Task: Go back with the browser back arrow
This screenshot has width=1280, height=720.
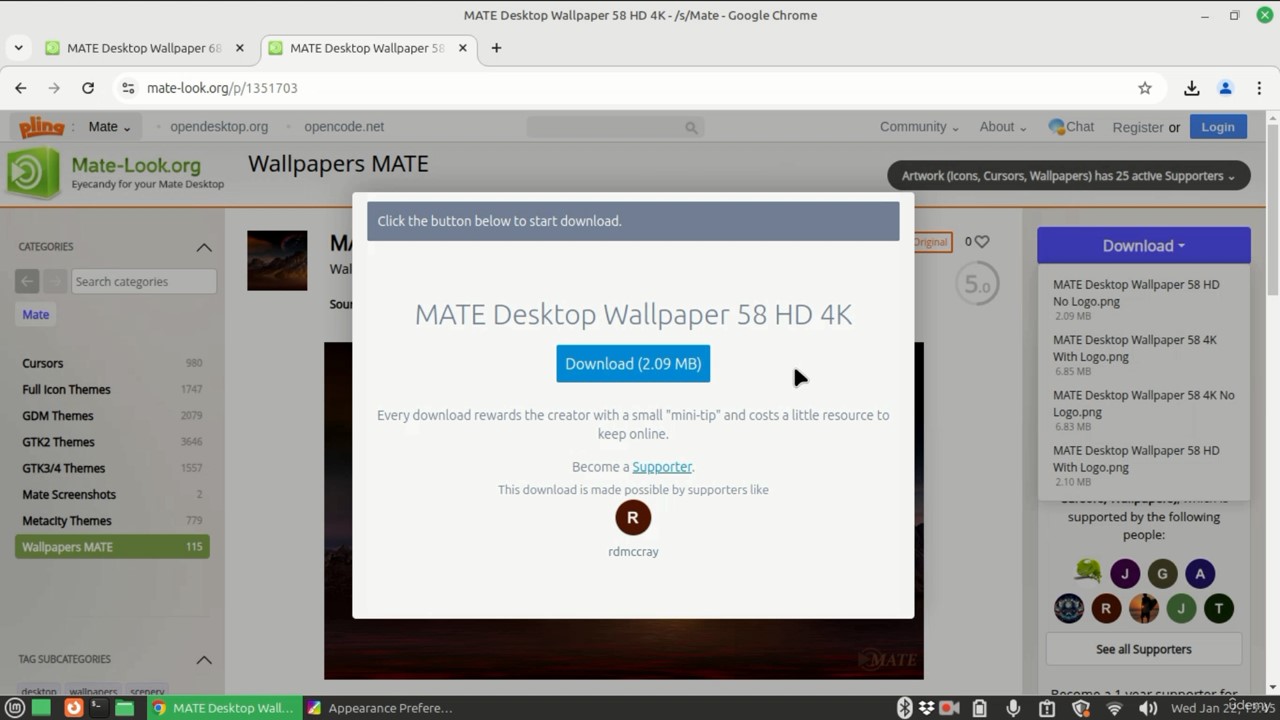Action: pos(21,88)
